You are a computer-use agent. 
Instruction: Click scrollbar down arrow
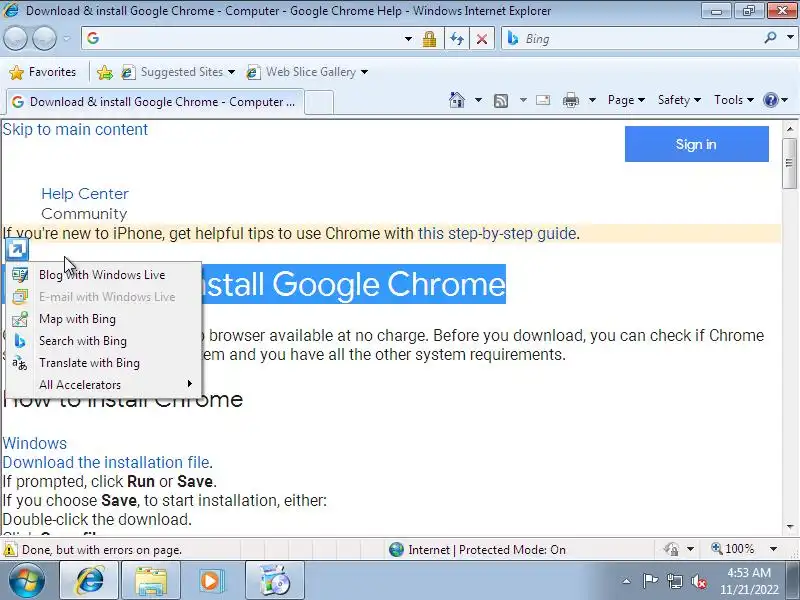[790, 527]
